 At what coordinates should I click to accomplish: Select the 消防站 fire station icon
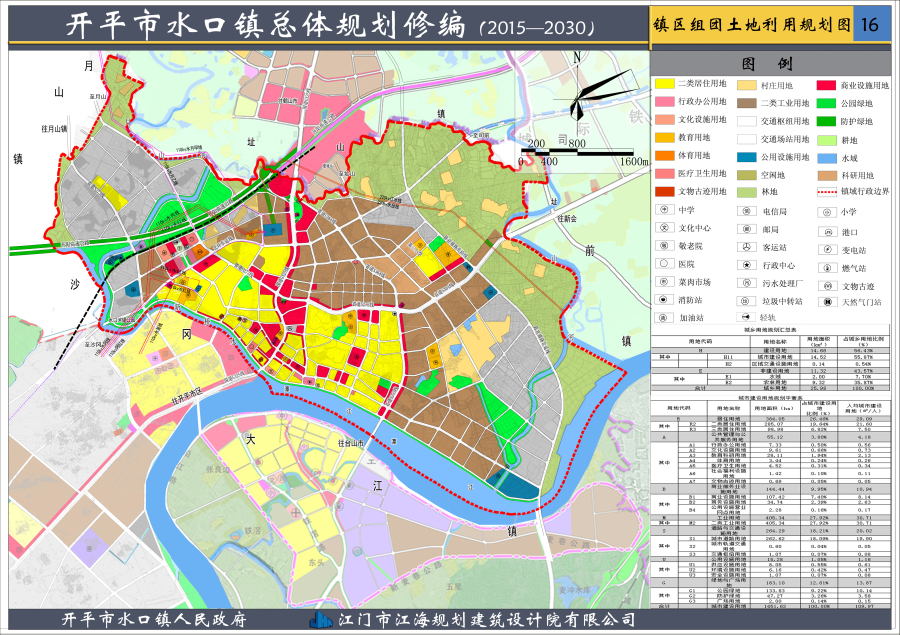pos(662,296)
